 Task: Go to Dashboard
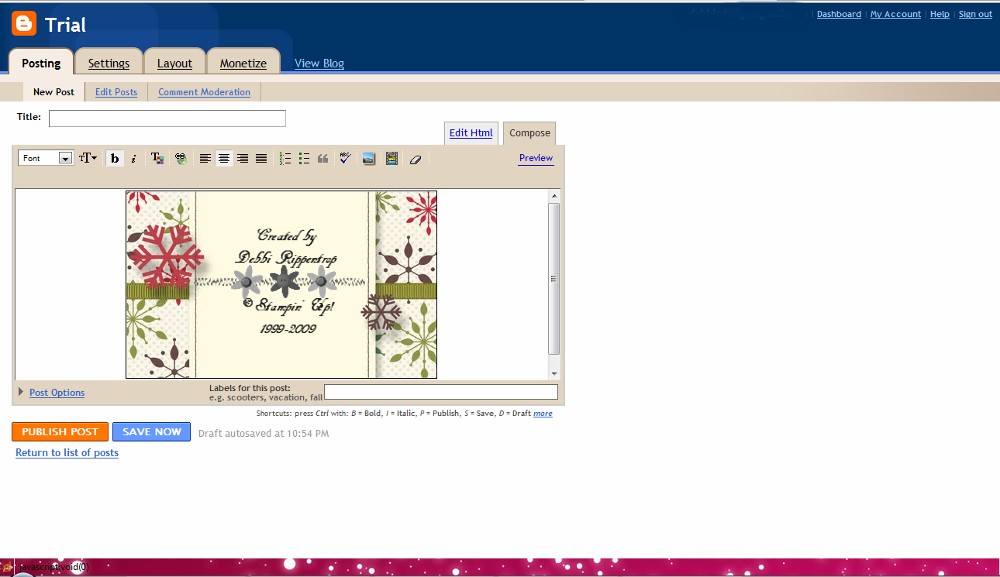839,14
